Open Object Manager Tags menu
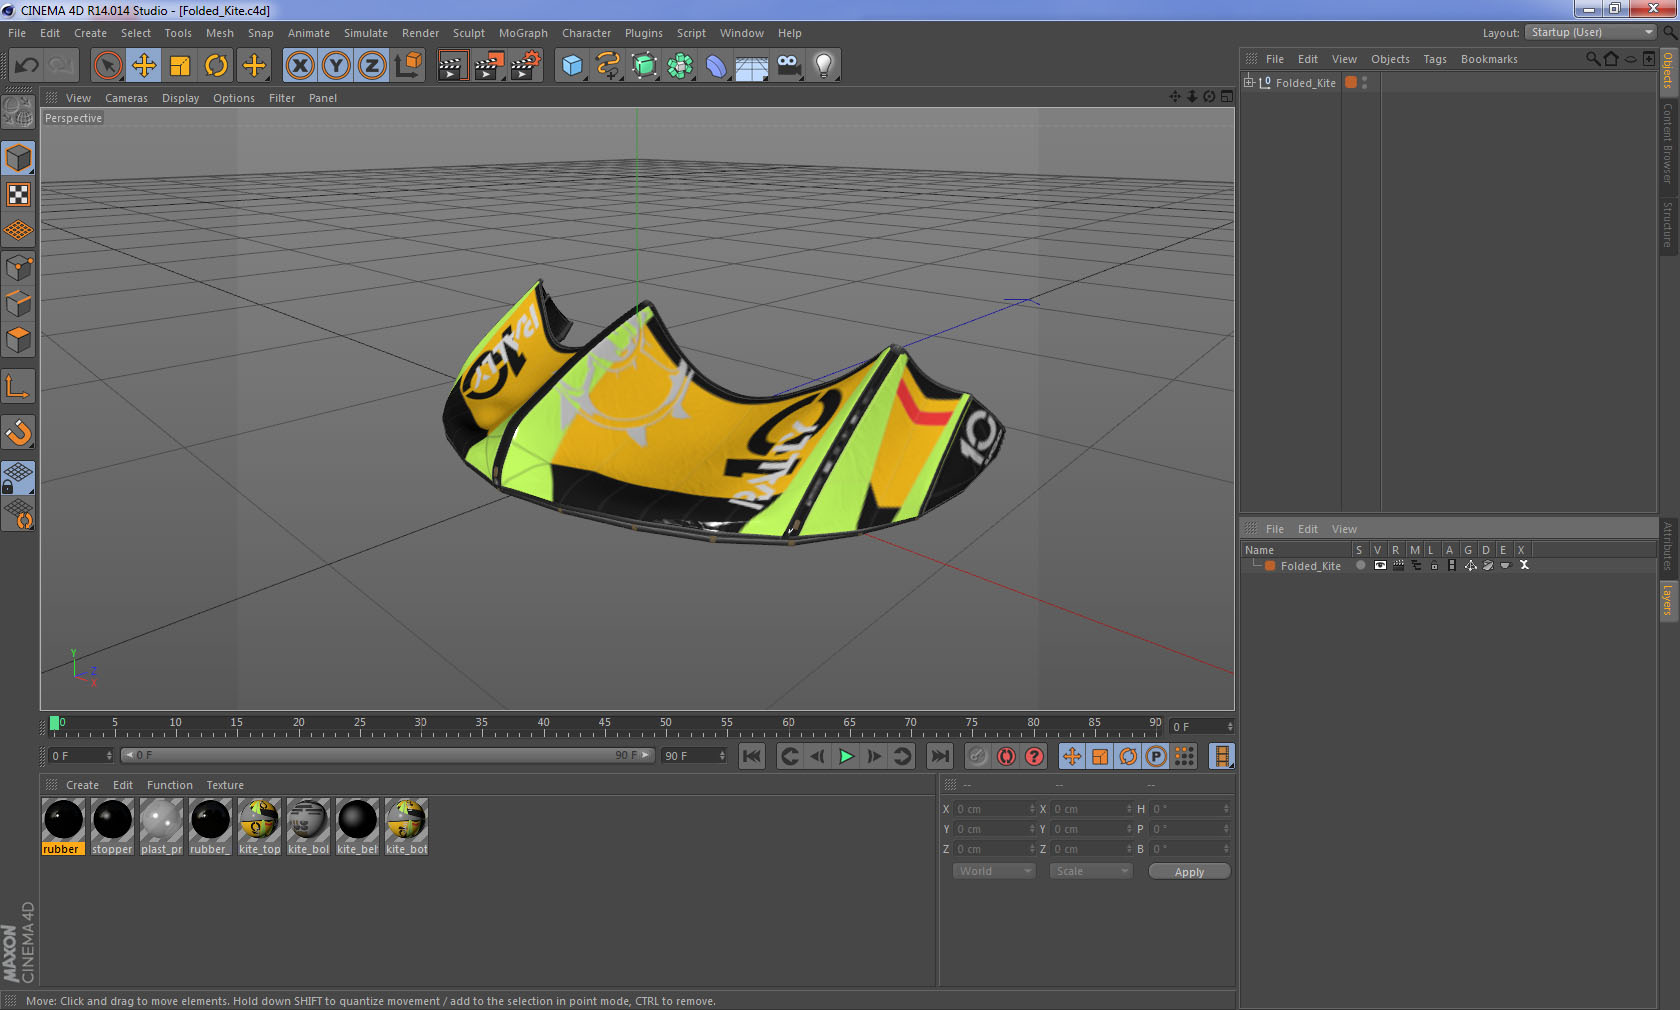This screenshot has width=1680, height=1010. tap(1435, 59)
